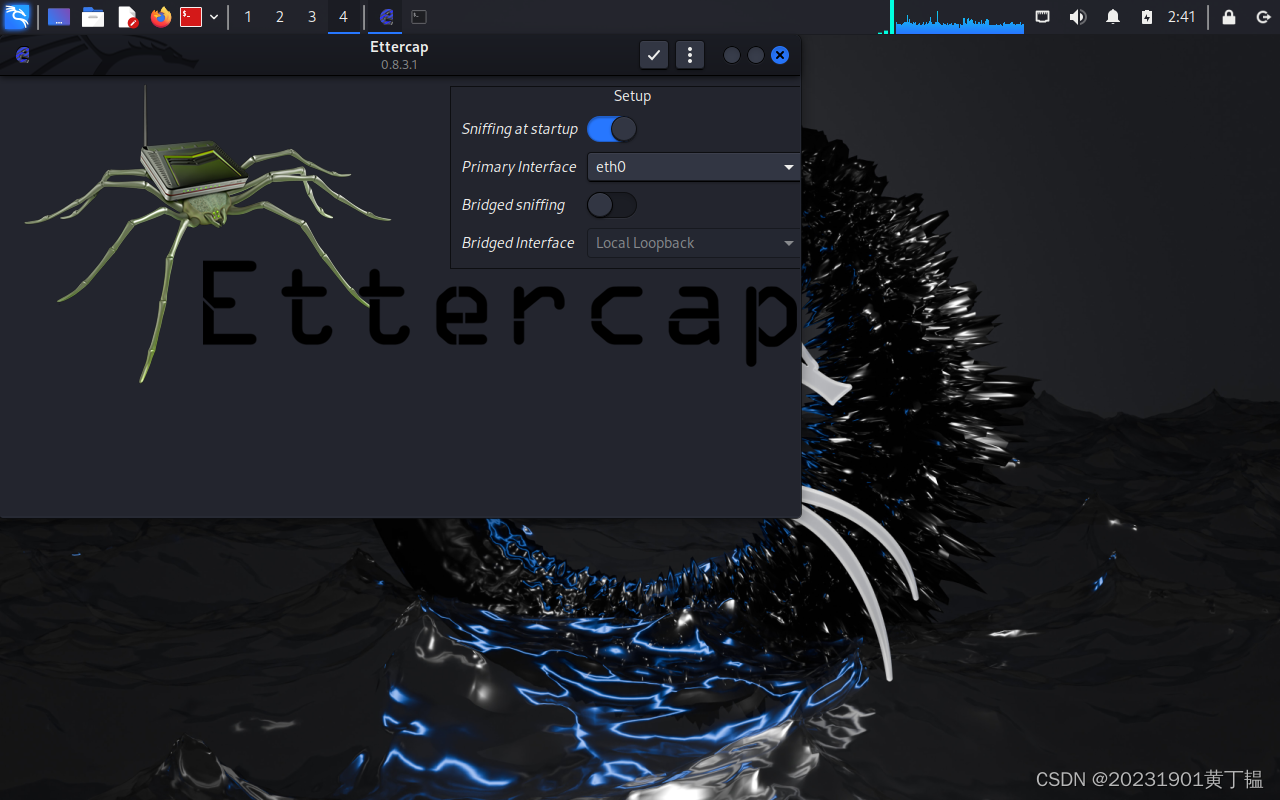The image size is (1280, 800).
Task: Click the Primary Interface label
Action: [x=519, y=167]
